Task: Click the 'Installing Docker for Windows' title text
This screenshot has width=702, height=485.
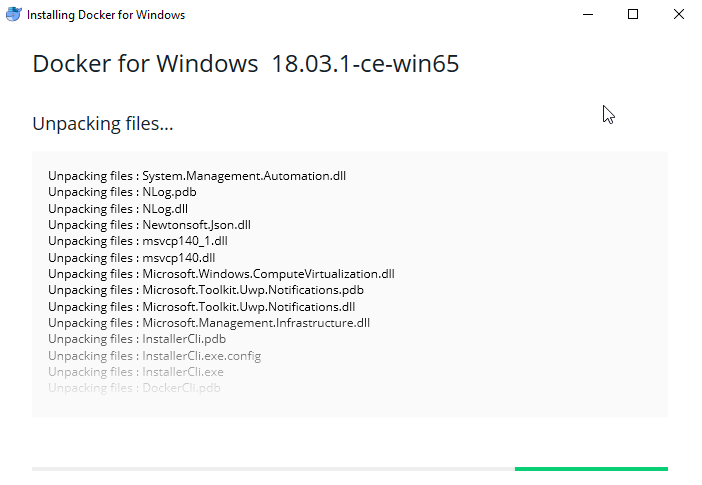Action: point(106,15)
